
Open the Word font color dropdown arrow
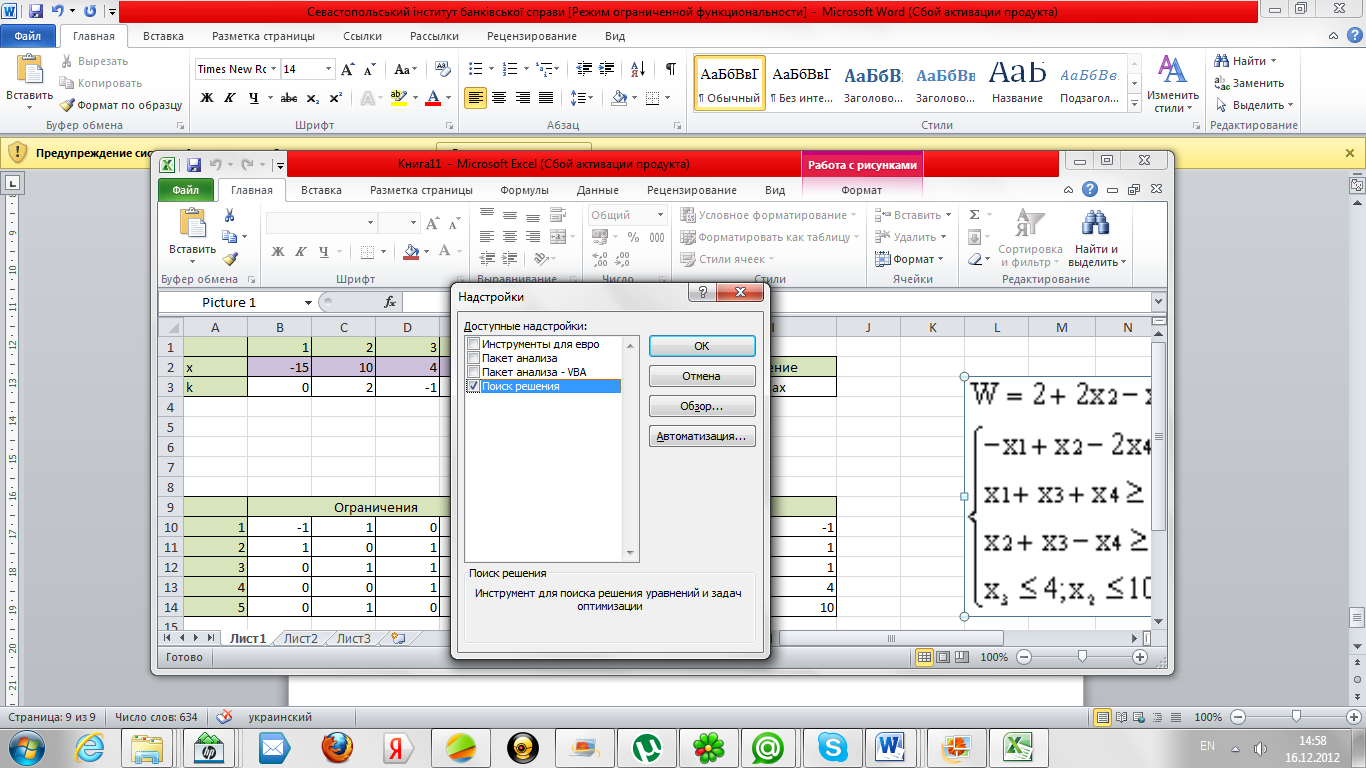(x=448, y=98)
